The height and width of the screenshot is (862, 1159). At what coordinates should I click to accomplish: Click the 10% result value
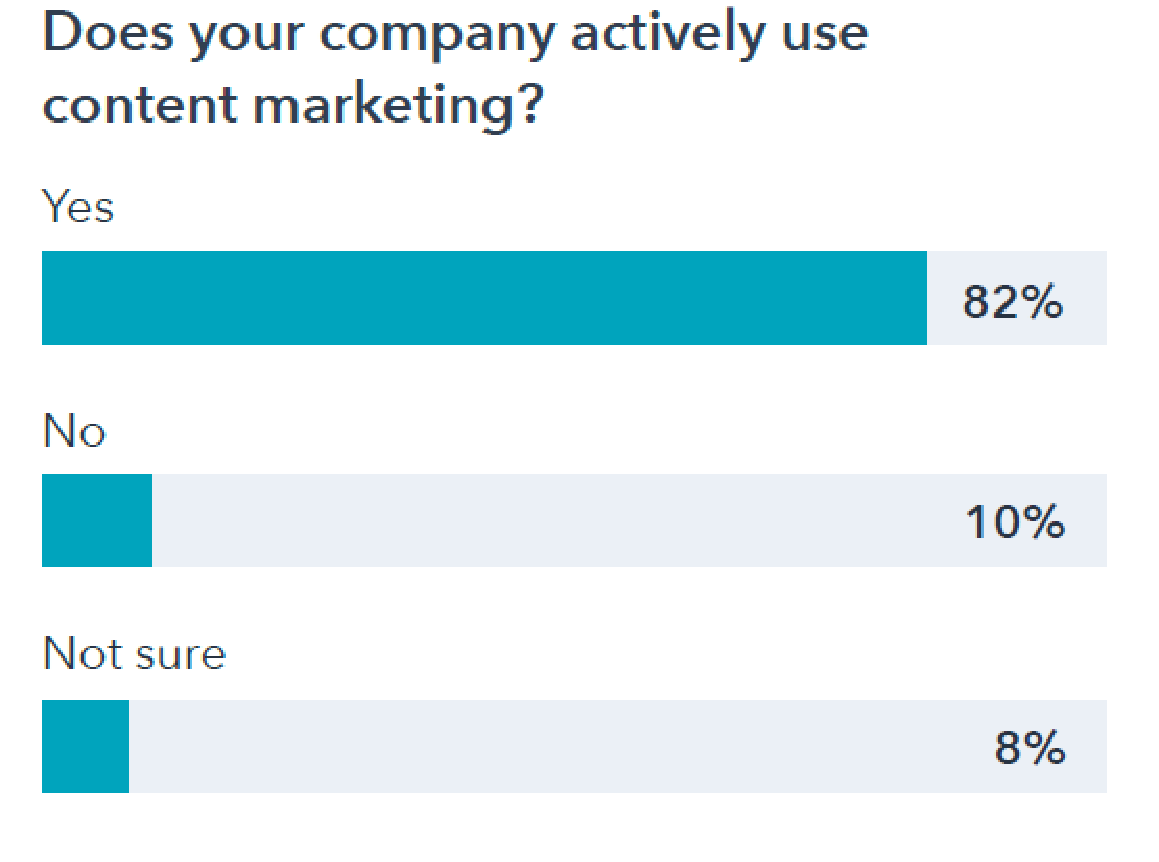point(1014,522)
